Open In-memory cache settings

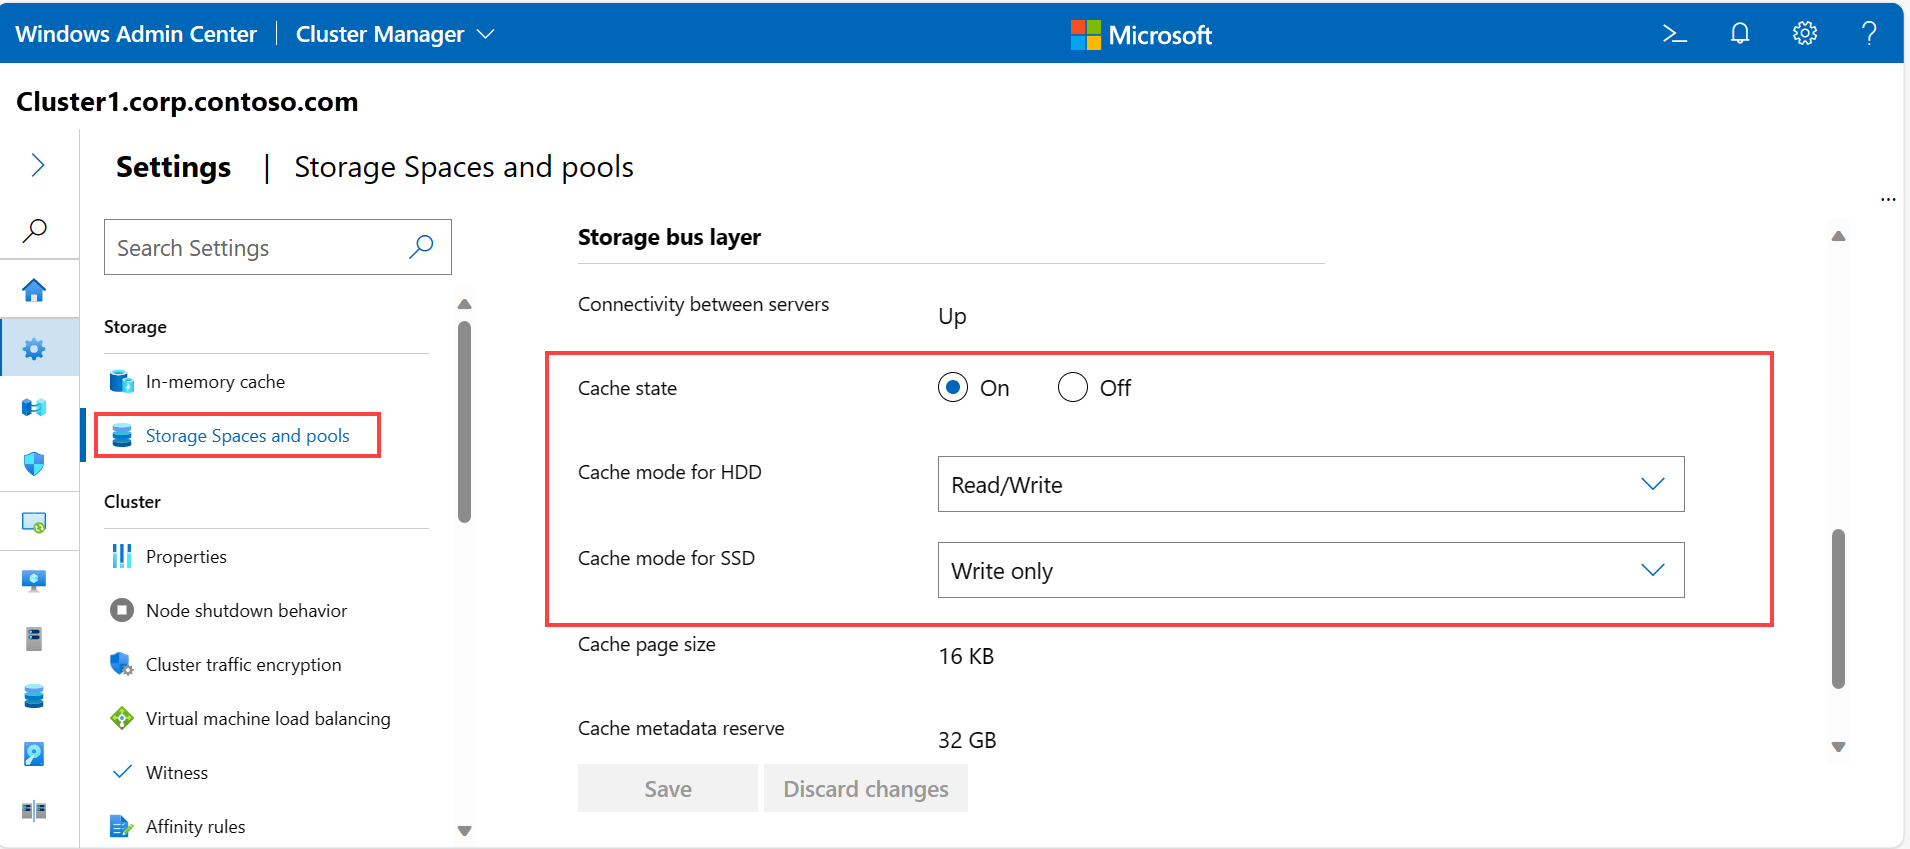click(x=215, y=382)
